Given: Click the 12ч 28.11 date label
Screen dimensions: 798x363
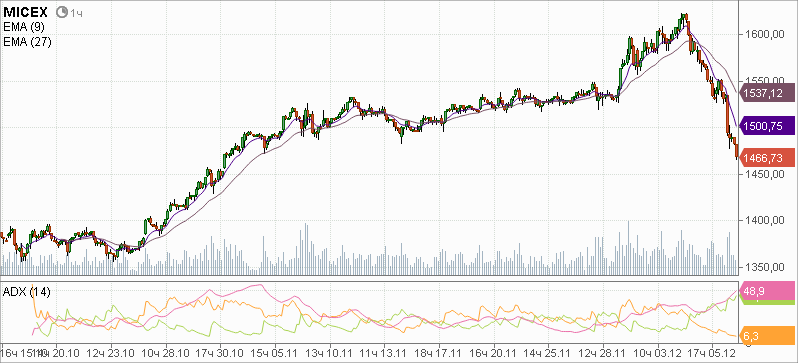Looking at the screenshot, I should (603, 353).
